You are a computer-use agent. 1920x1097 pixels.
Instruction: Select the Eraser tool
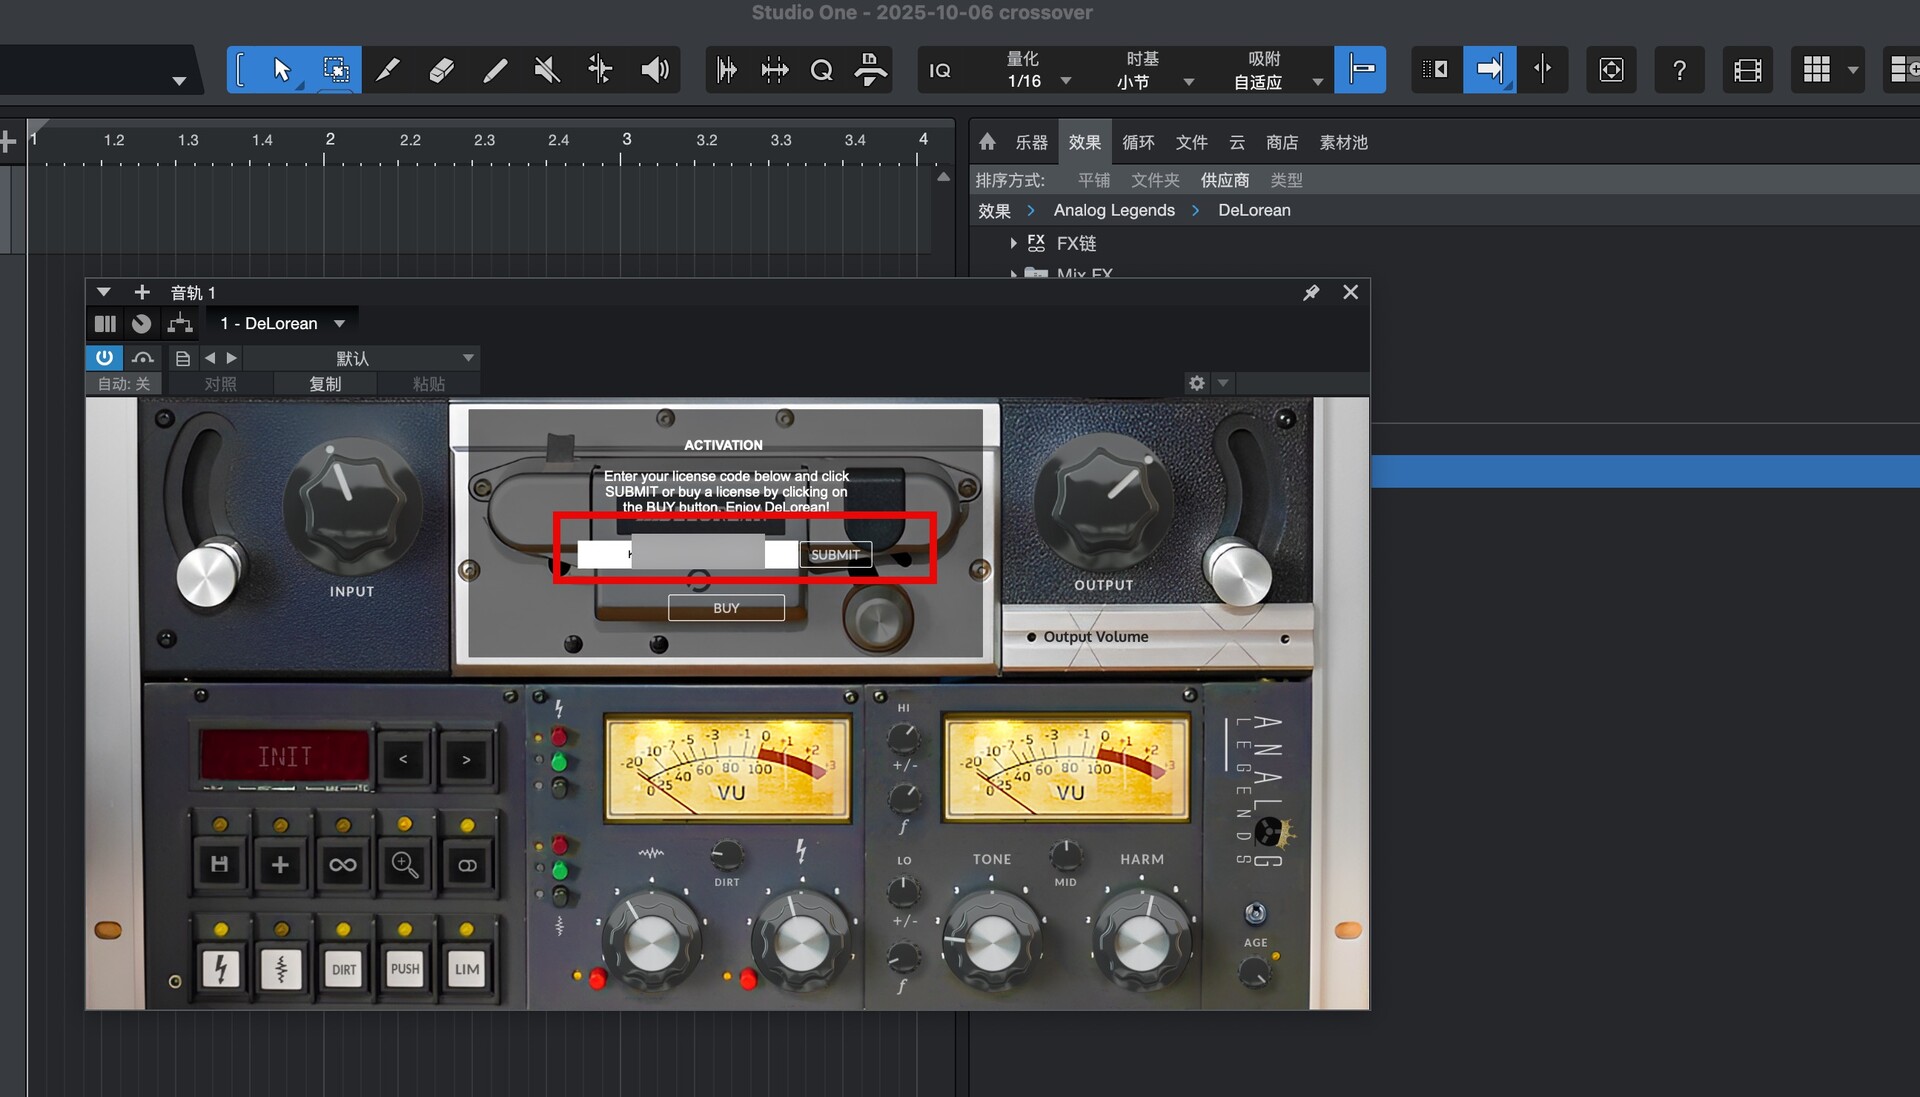pos(441,70)
